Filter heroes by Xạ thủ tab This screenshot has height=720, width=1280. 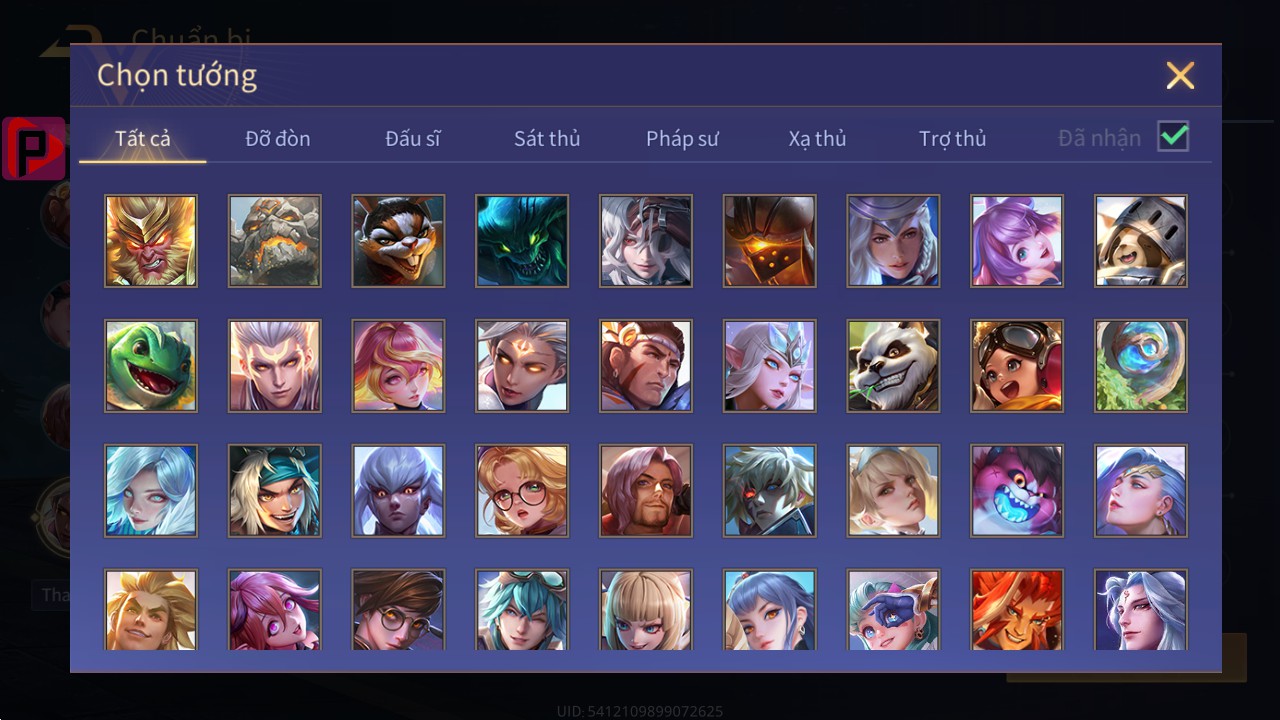[817, 138]
